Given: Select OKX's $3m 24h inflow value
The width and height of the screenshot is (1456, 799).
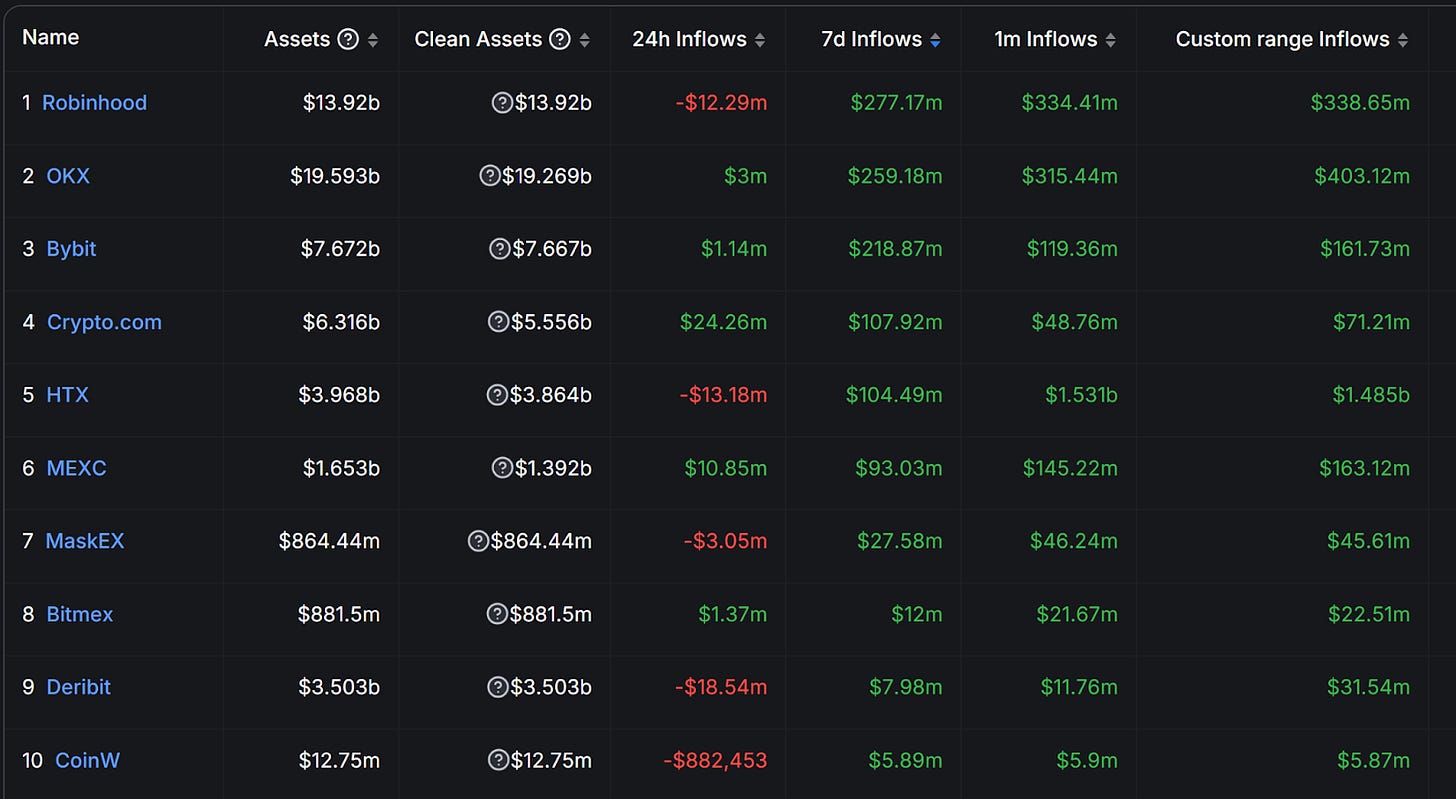Looking at the screenshot, I should pyautogui.click(x=746, y=175).
